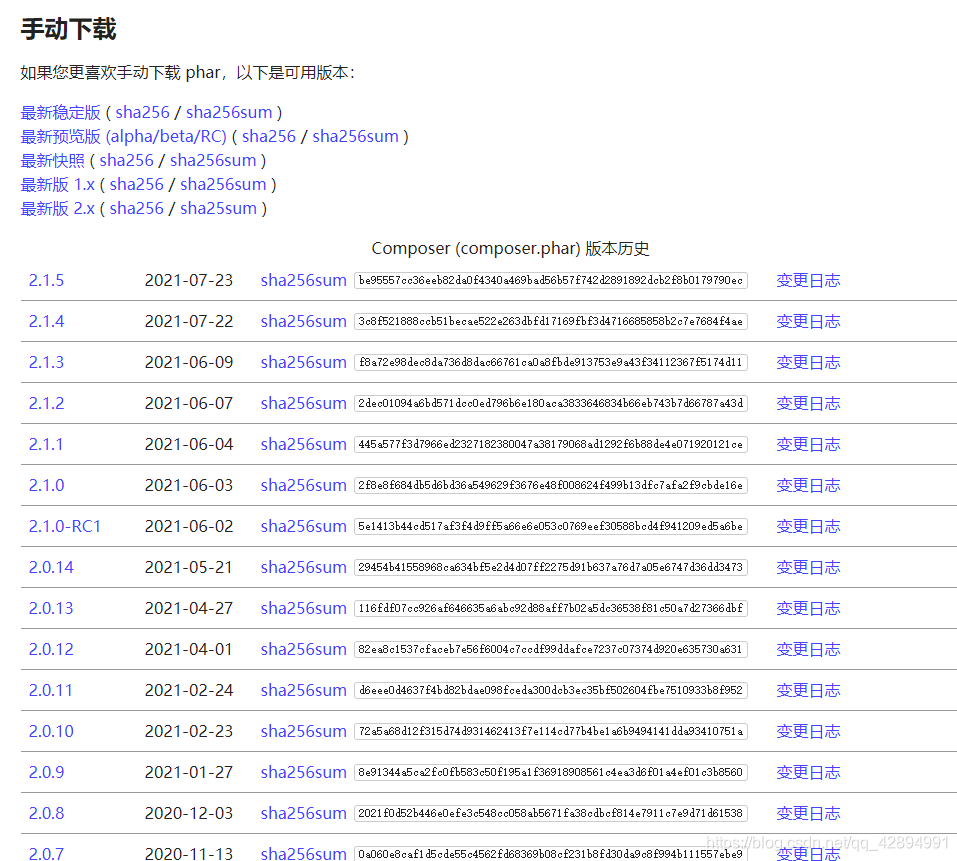Open sha256sum link beside 最新预览版

[355, 137]
